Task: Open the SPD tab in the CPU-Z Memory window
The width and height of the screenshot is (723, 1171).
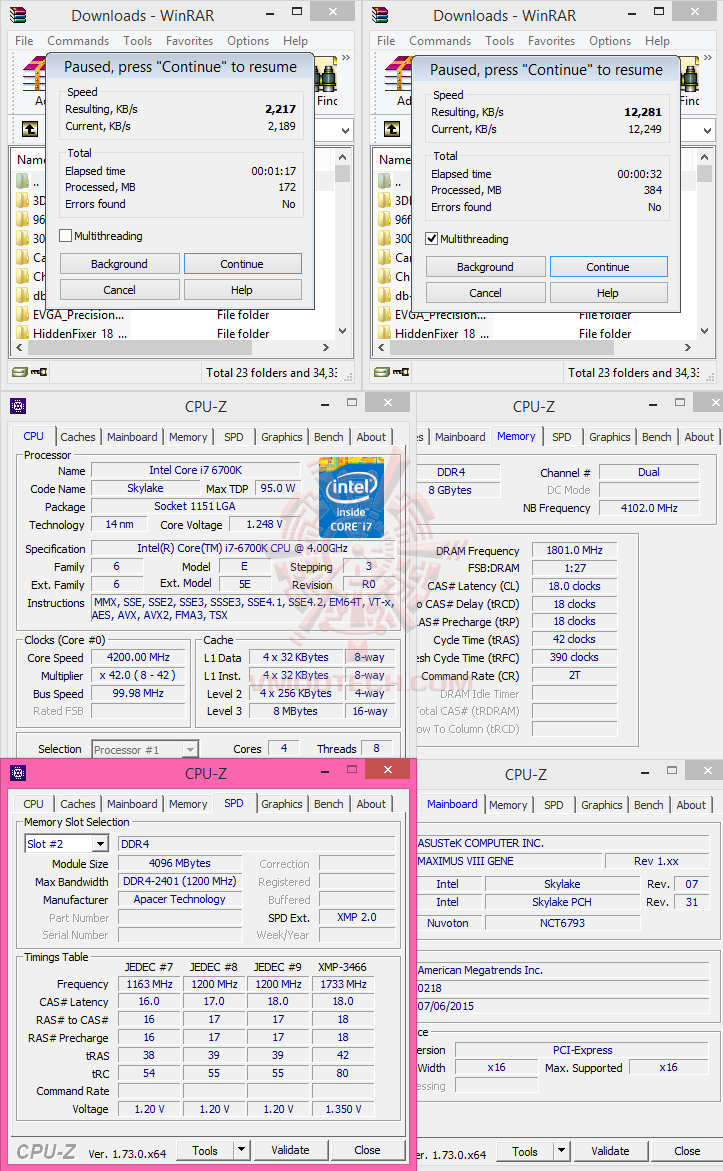Action: 562,437
